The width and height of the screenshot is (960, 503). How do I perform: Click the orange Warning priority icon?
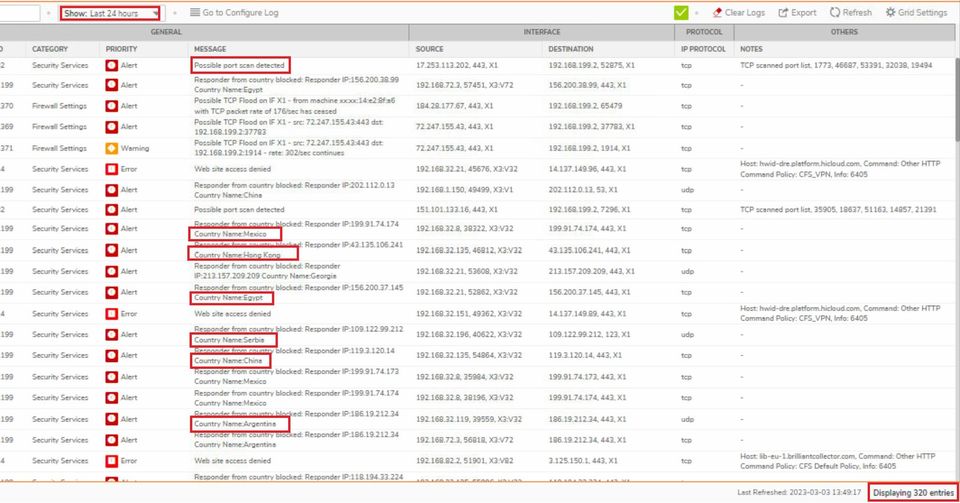111,148
